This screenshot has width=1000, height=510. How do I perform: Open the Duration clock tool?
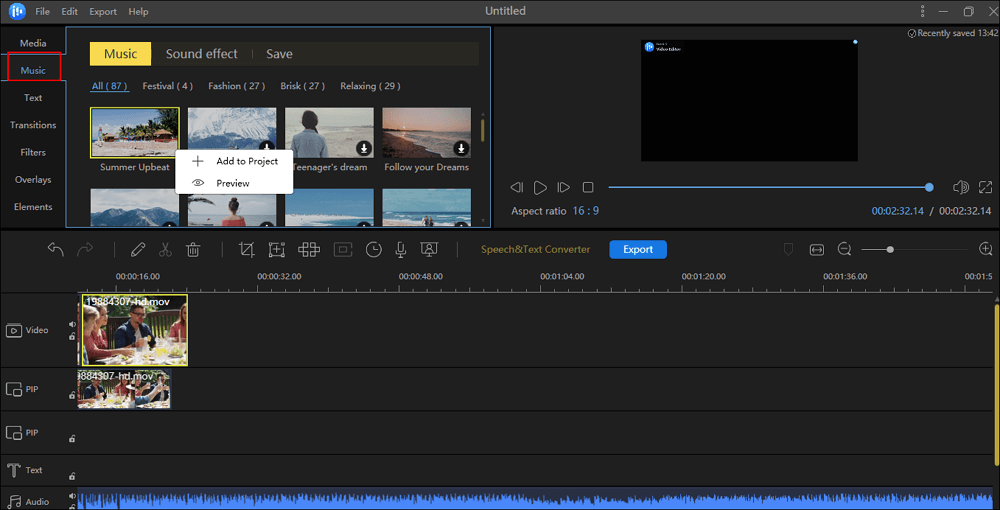click(x=374, y=249)
